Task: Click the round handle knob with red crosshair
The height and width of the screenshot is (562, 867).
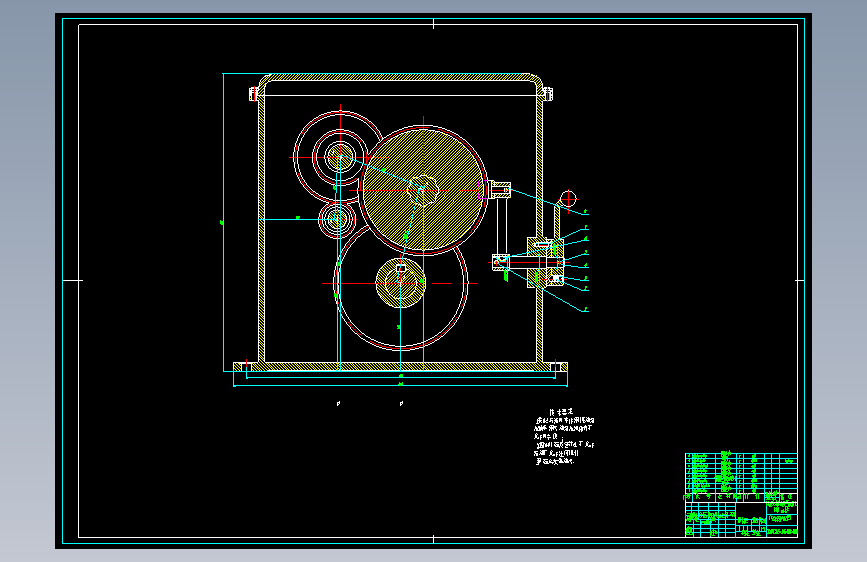Action: coord(568,198)
